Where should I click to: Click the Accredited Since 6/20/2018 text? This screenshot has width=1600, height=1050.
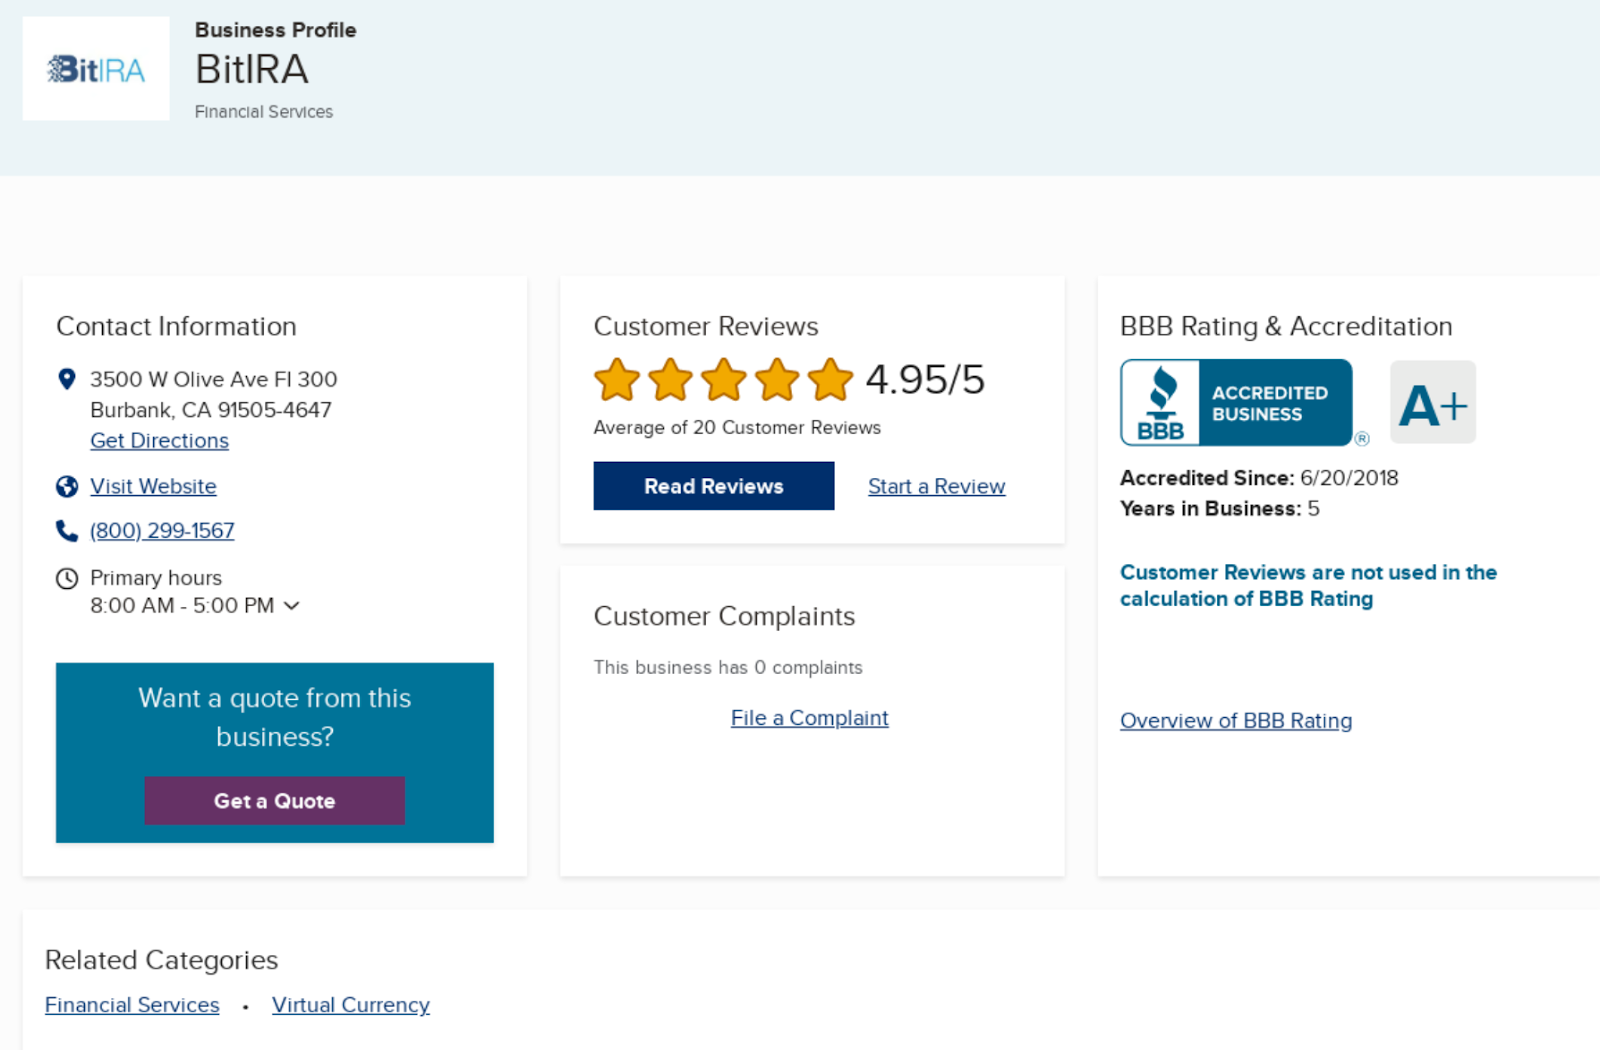pos(1259,478)
